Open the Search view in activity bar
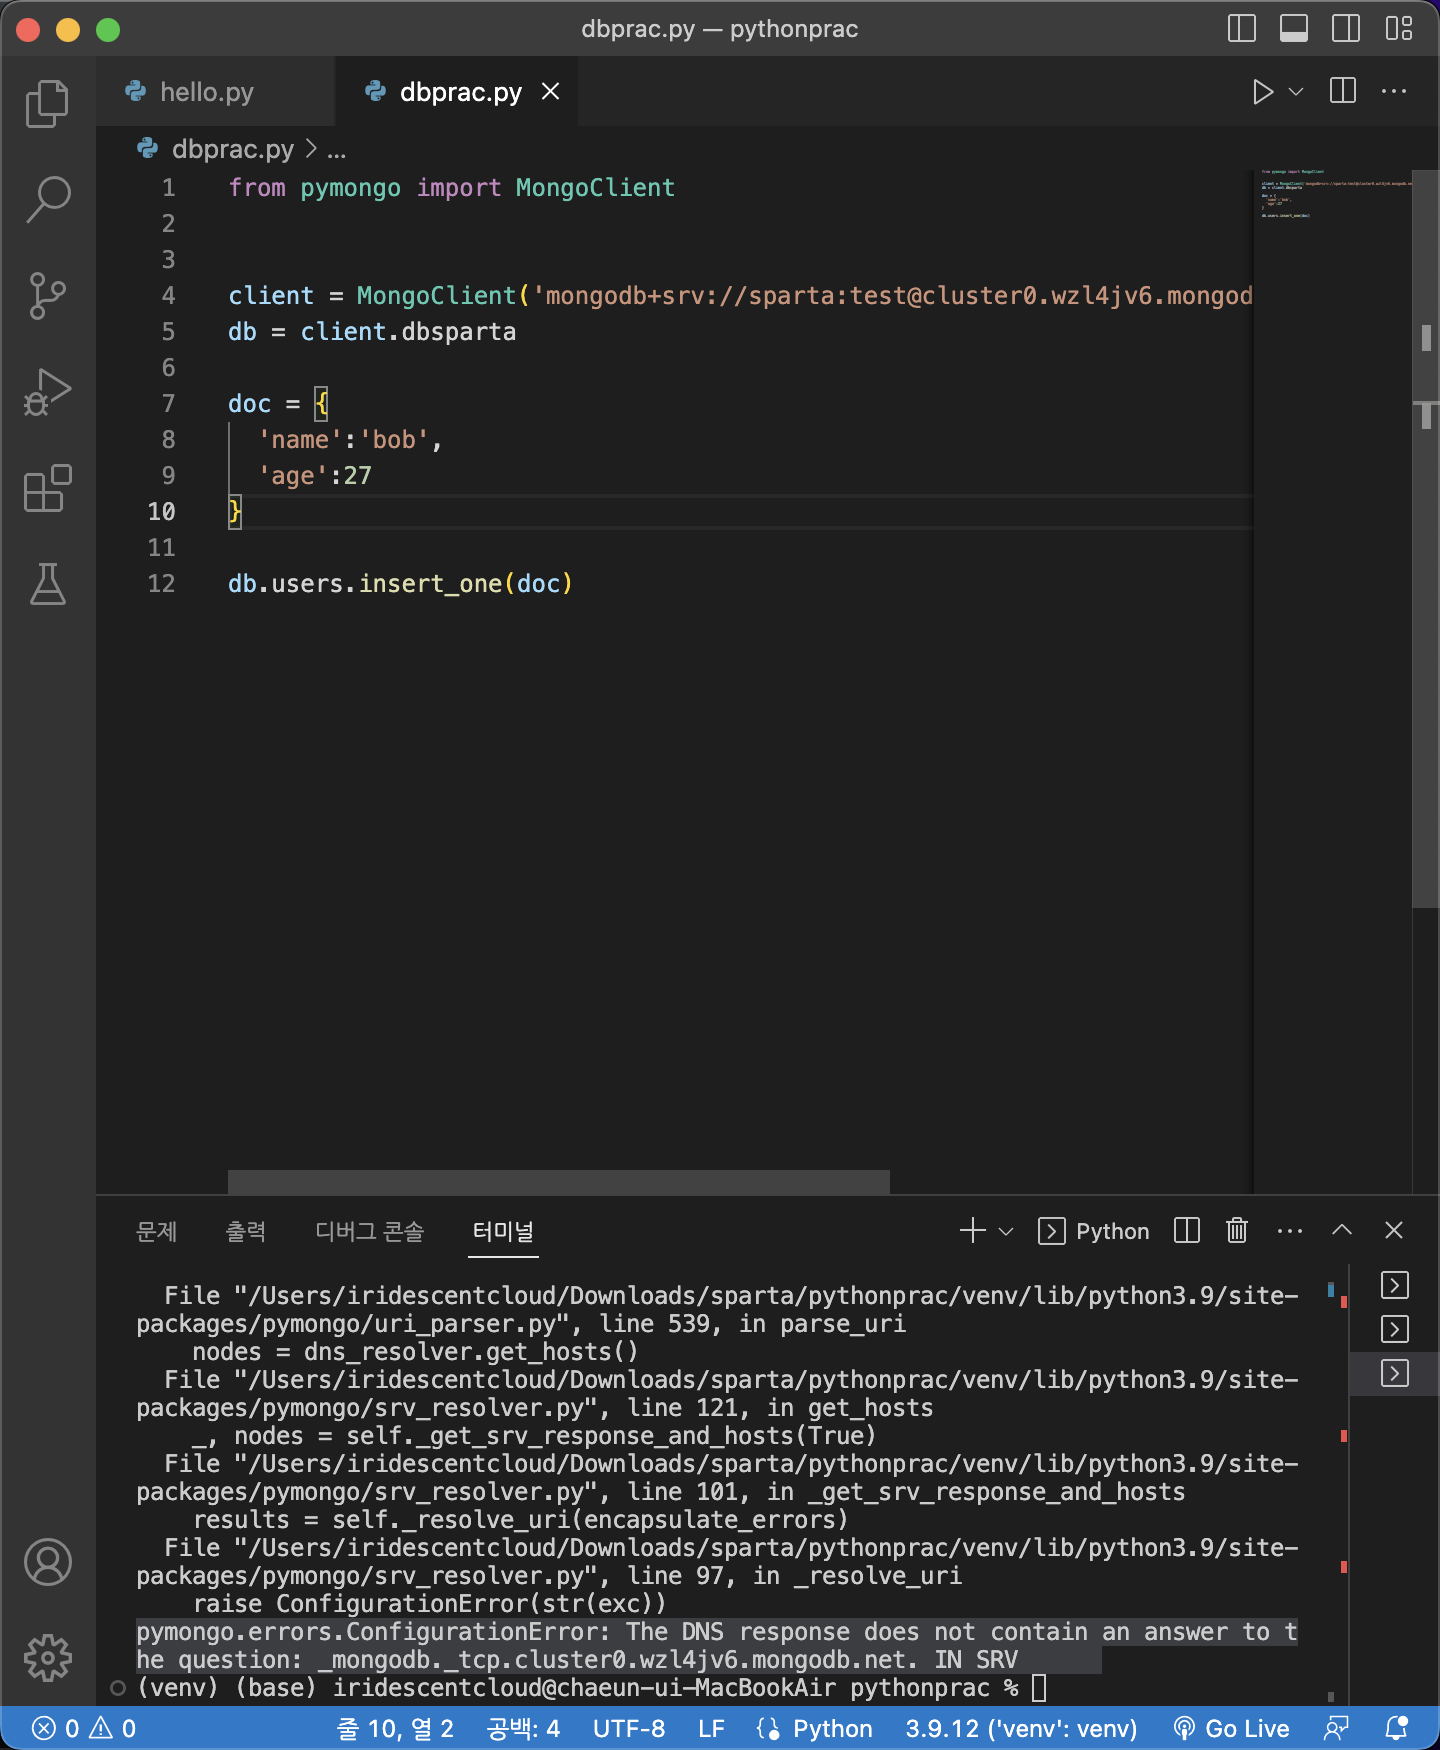This screenshot has height=1750, width=1440. click(x=47, y=200)
